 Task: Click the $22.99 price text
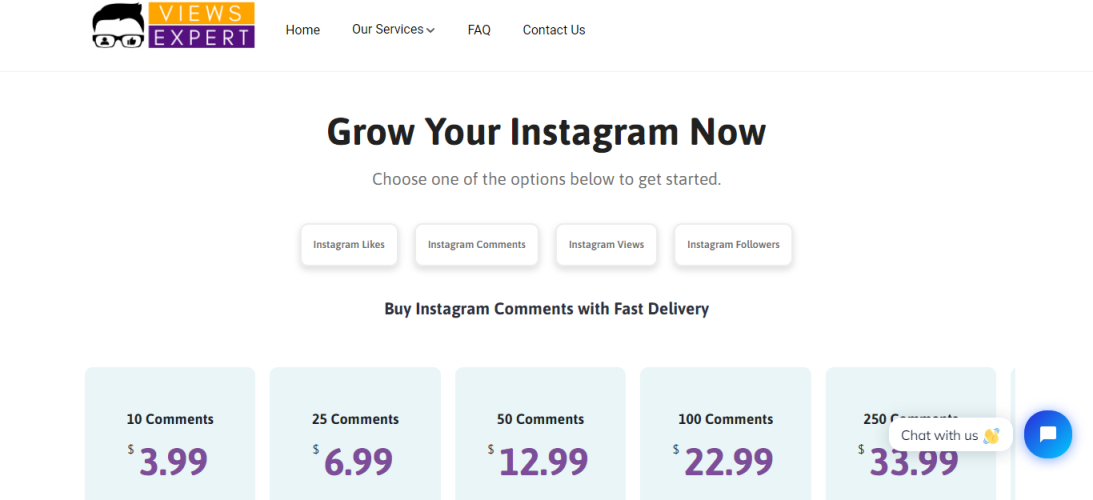coord(728,461)
